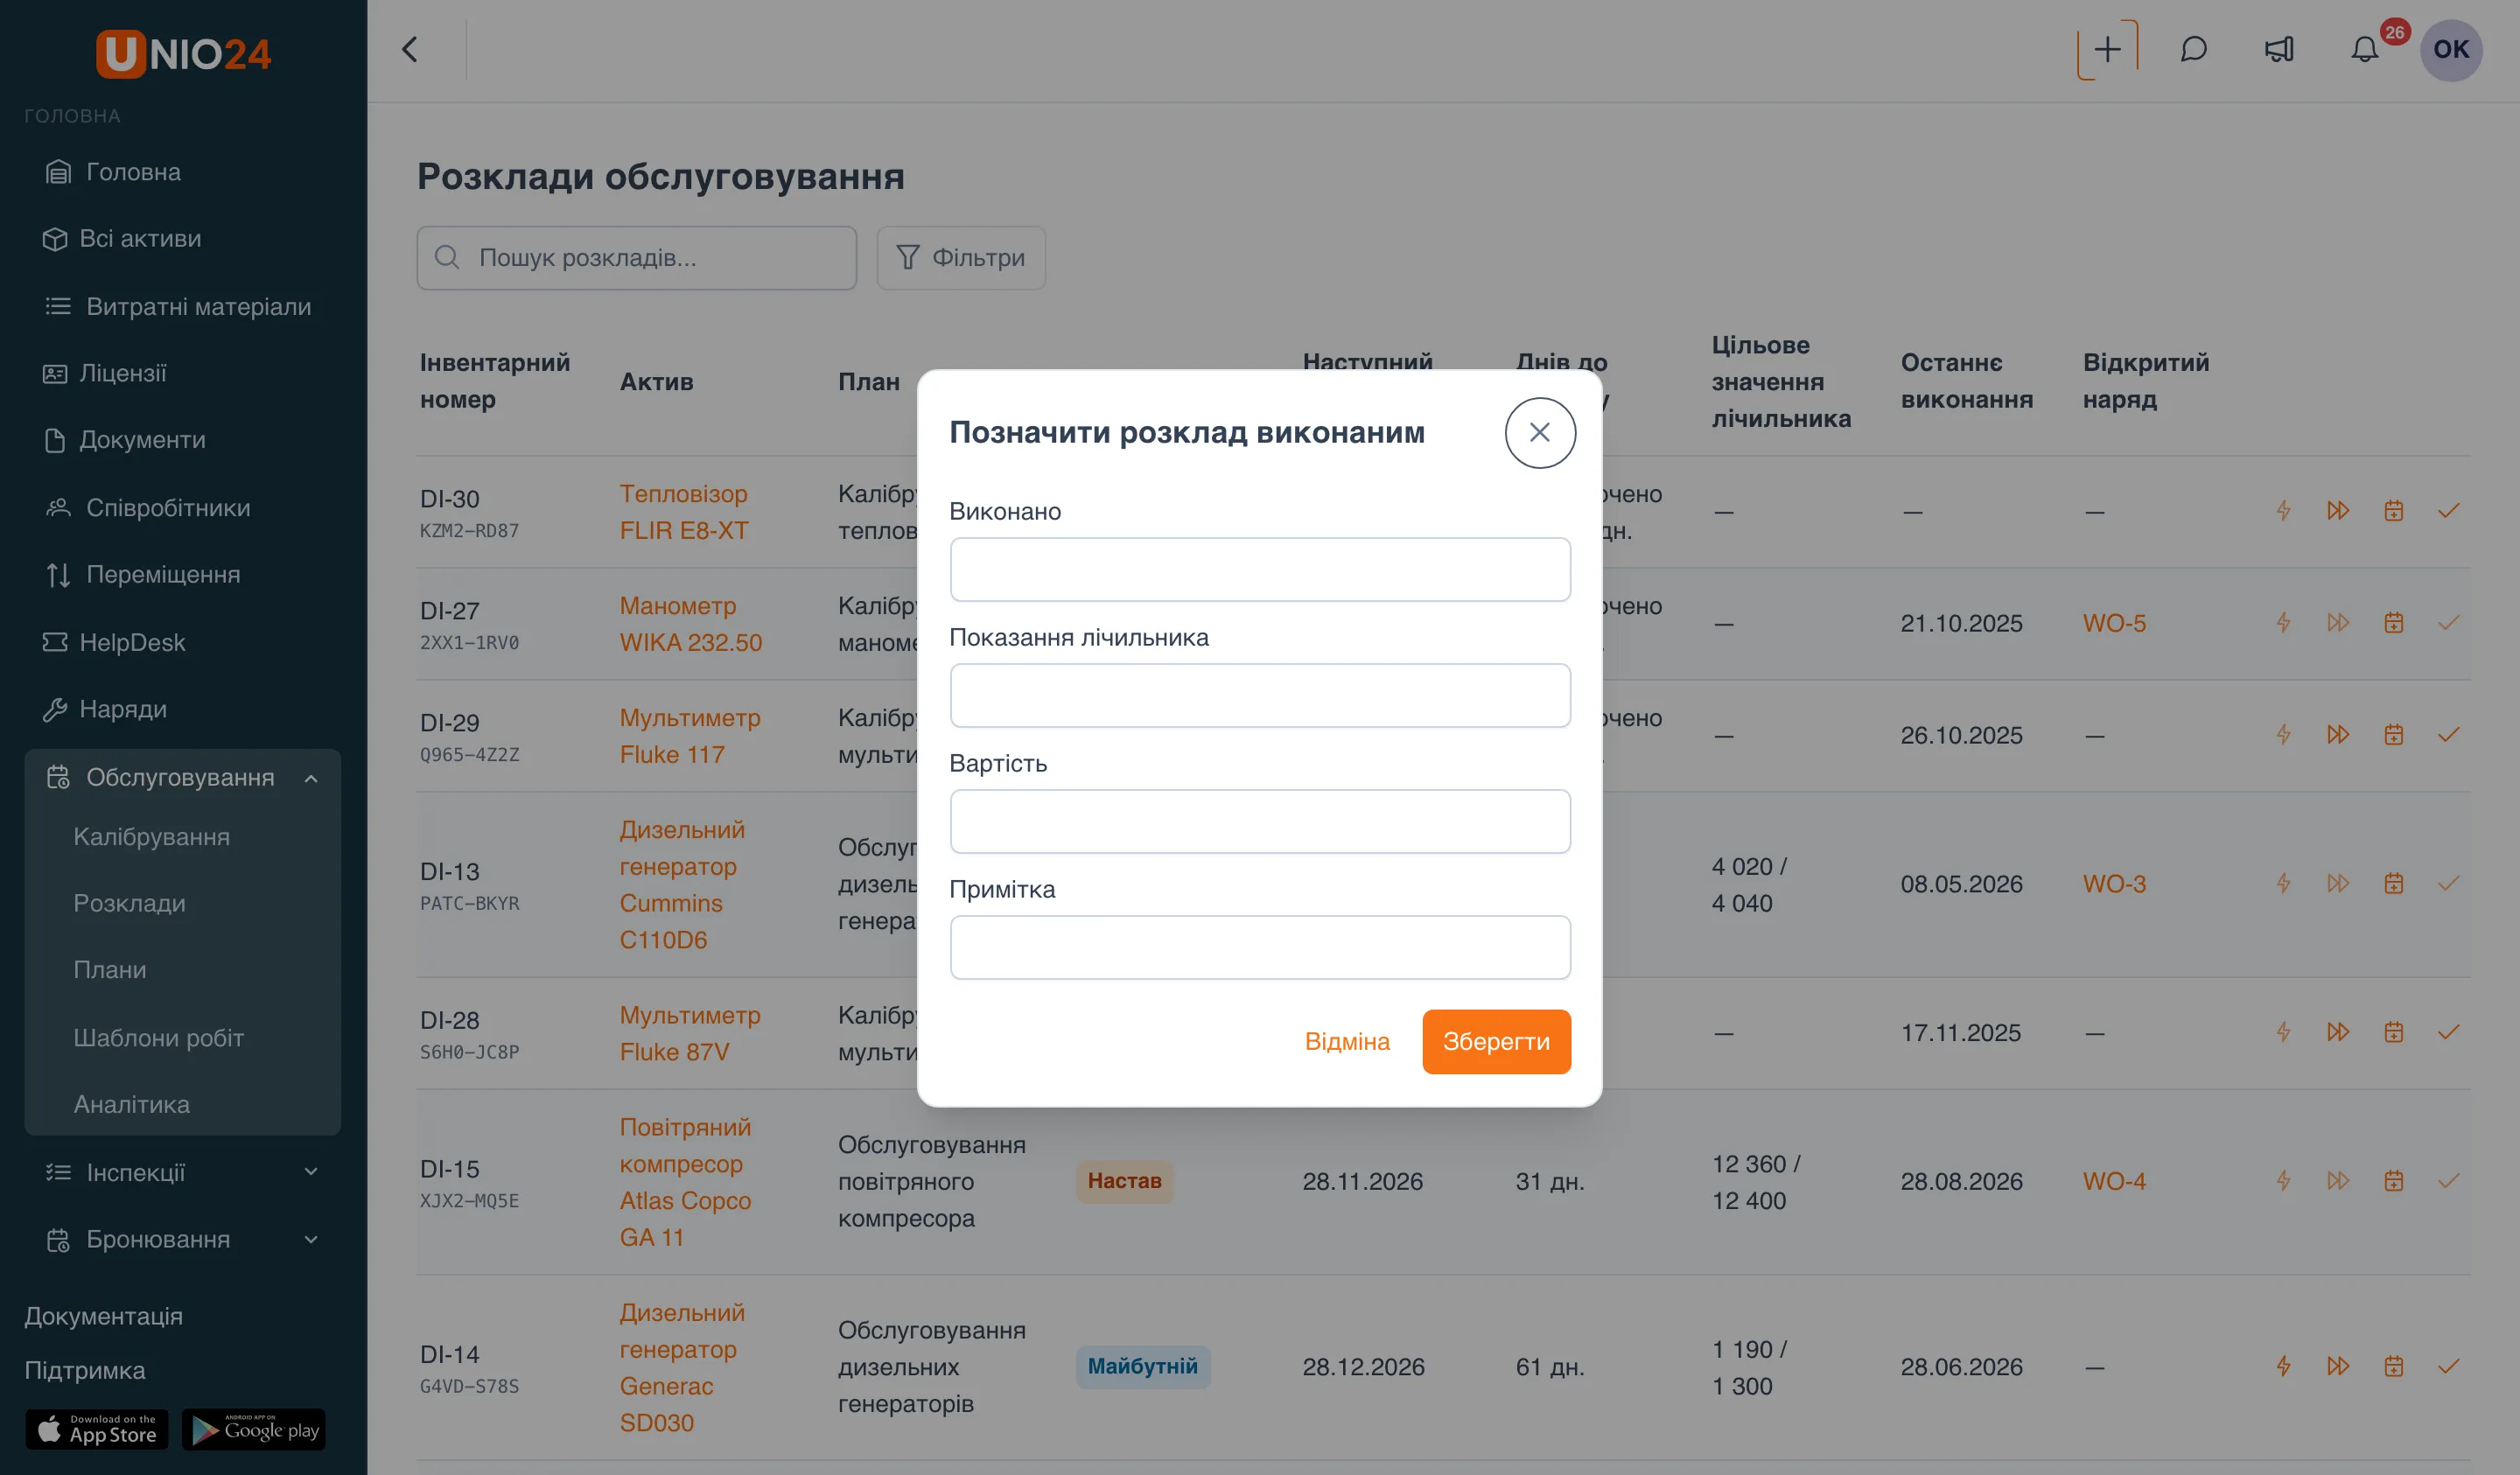This screenshot has height=1475, width=2520.
Task: Select Калібрування submenu item
Action: [151, 836]
